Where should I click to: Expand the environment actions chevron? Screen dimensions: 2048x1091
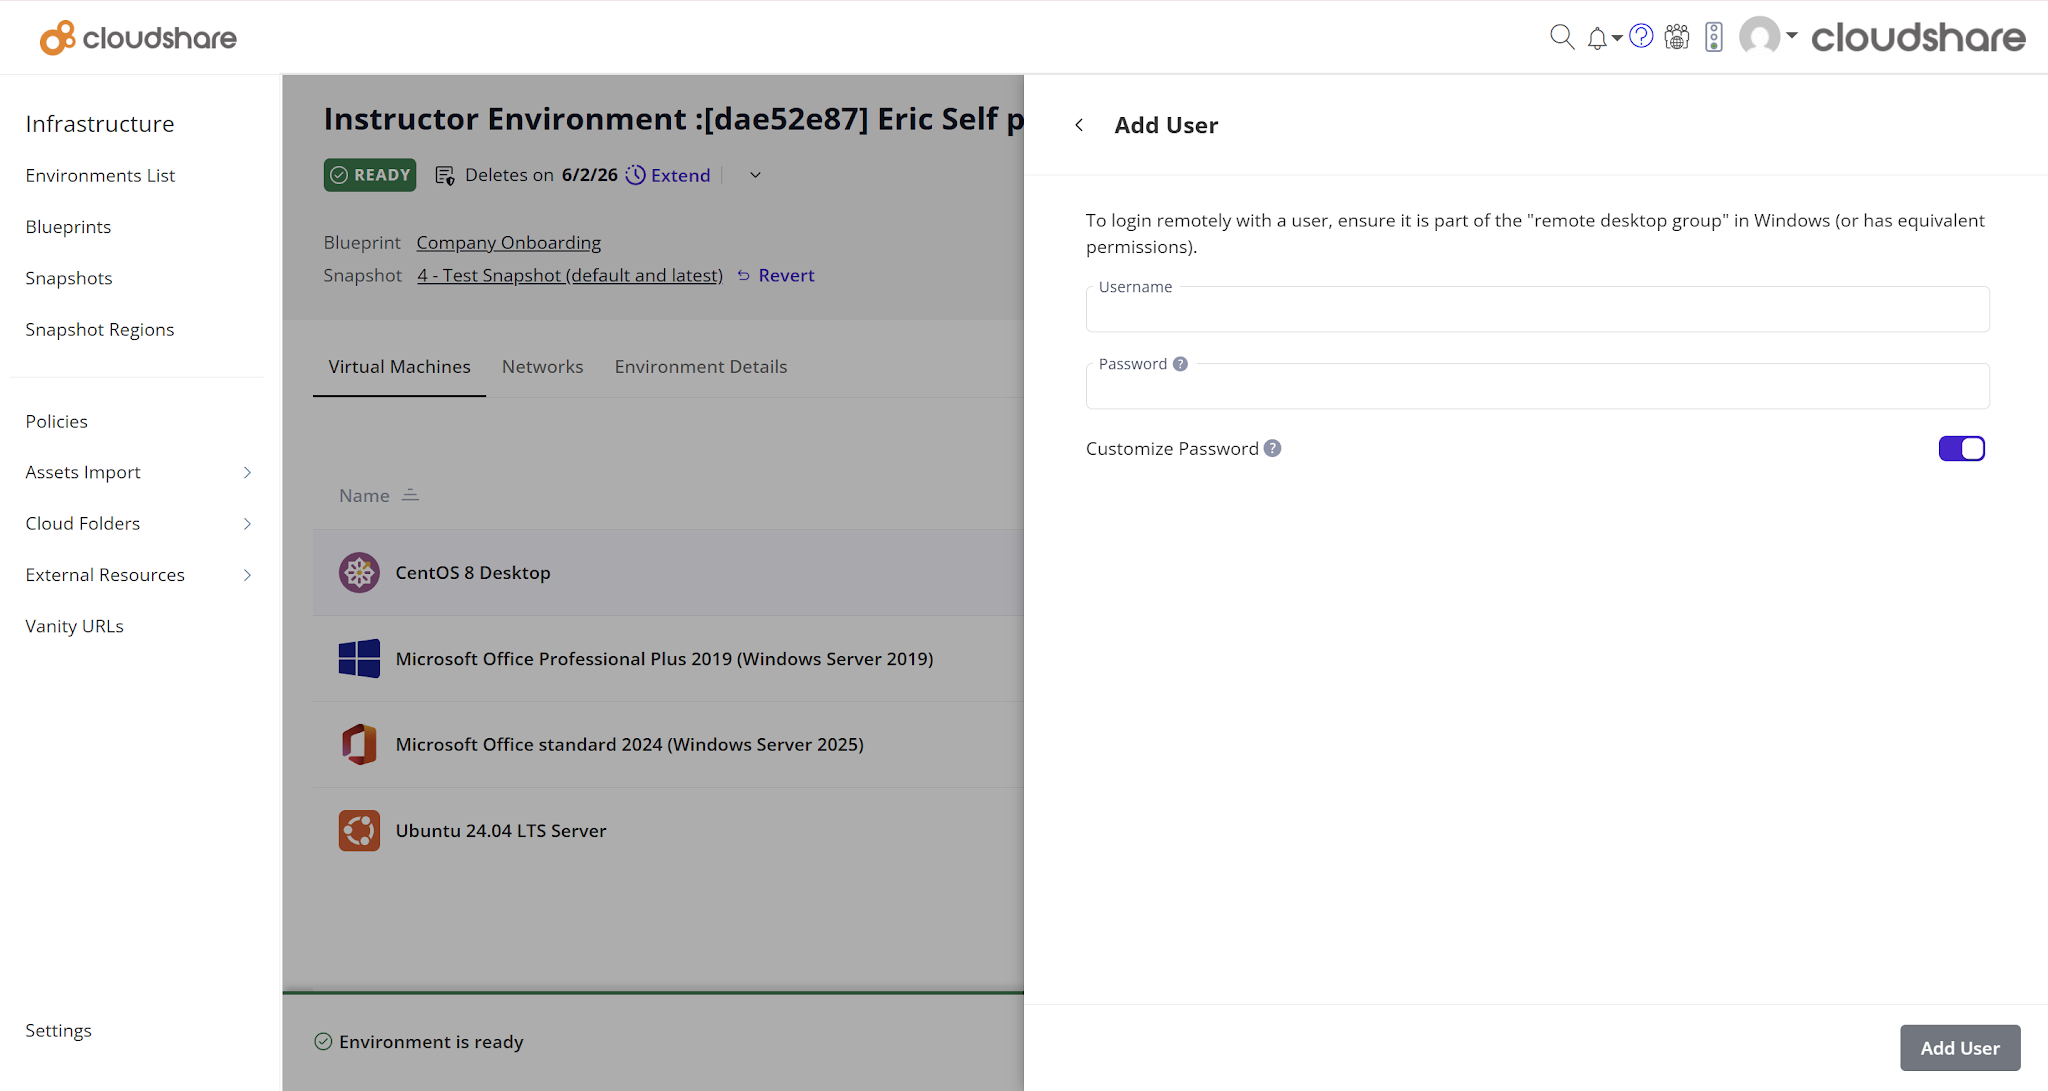pos(755,175)
